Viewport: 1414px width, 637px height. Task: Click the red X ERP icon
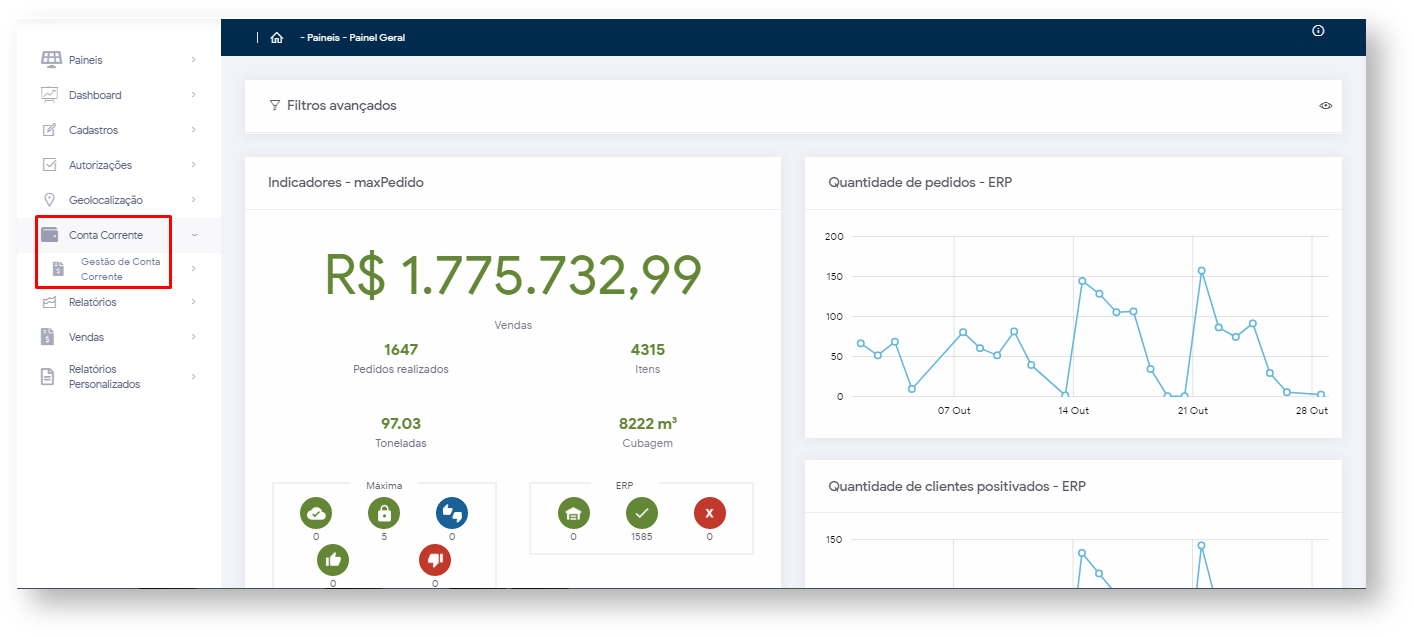click(710, 514)
